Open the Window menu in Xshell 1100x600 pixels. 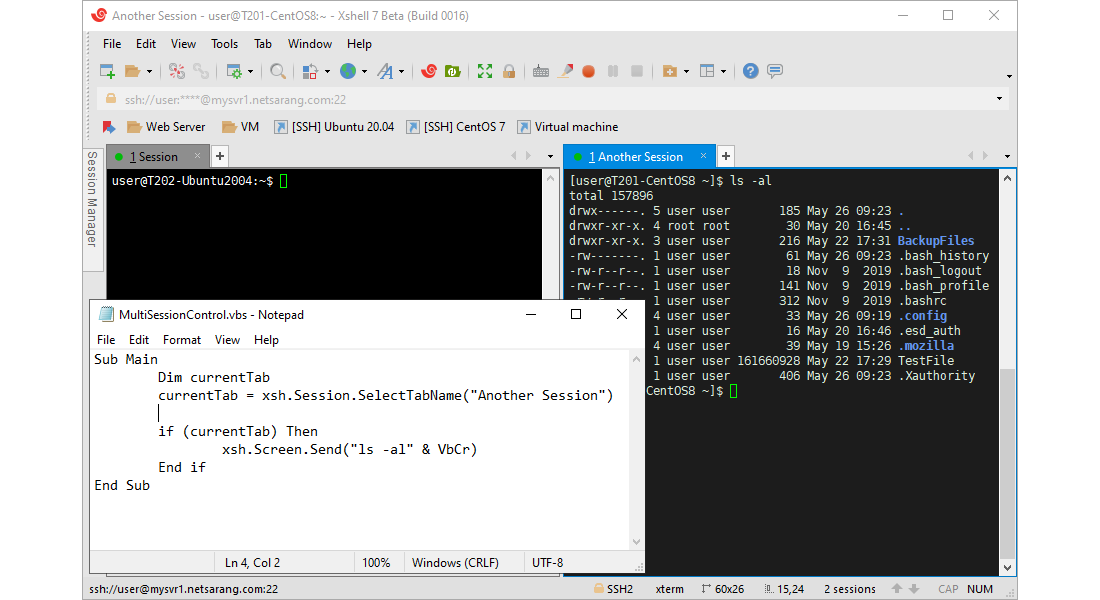(x=309, y=44)
